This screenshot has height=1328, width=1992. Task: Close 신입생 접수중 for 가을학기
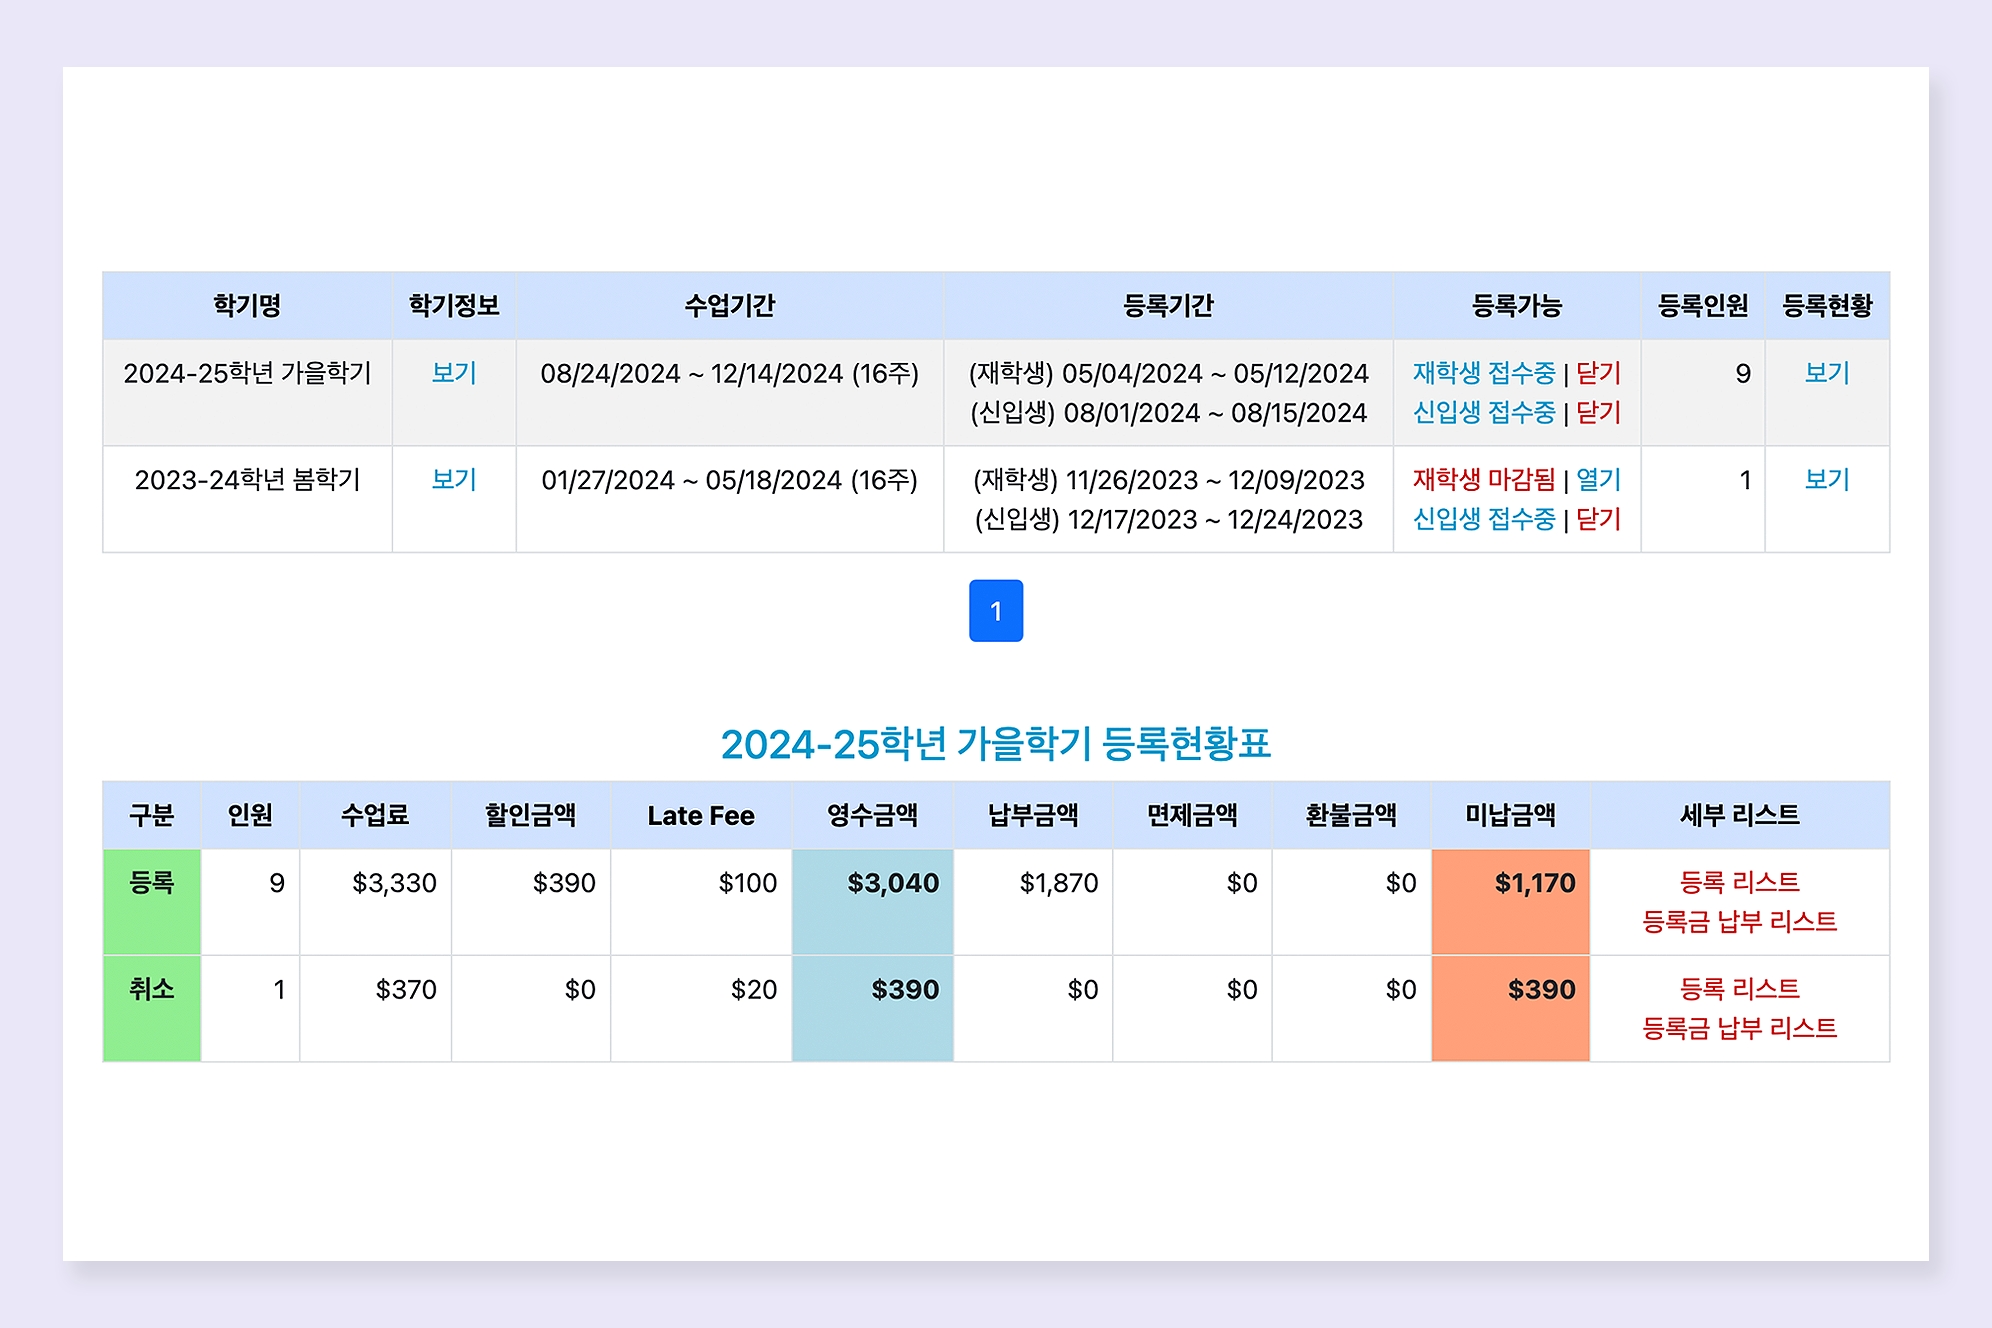1598,412
